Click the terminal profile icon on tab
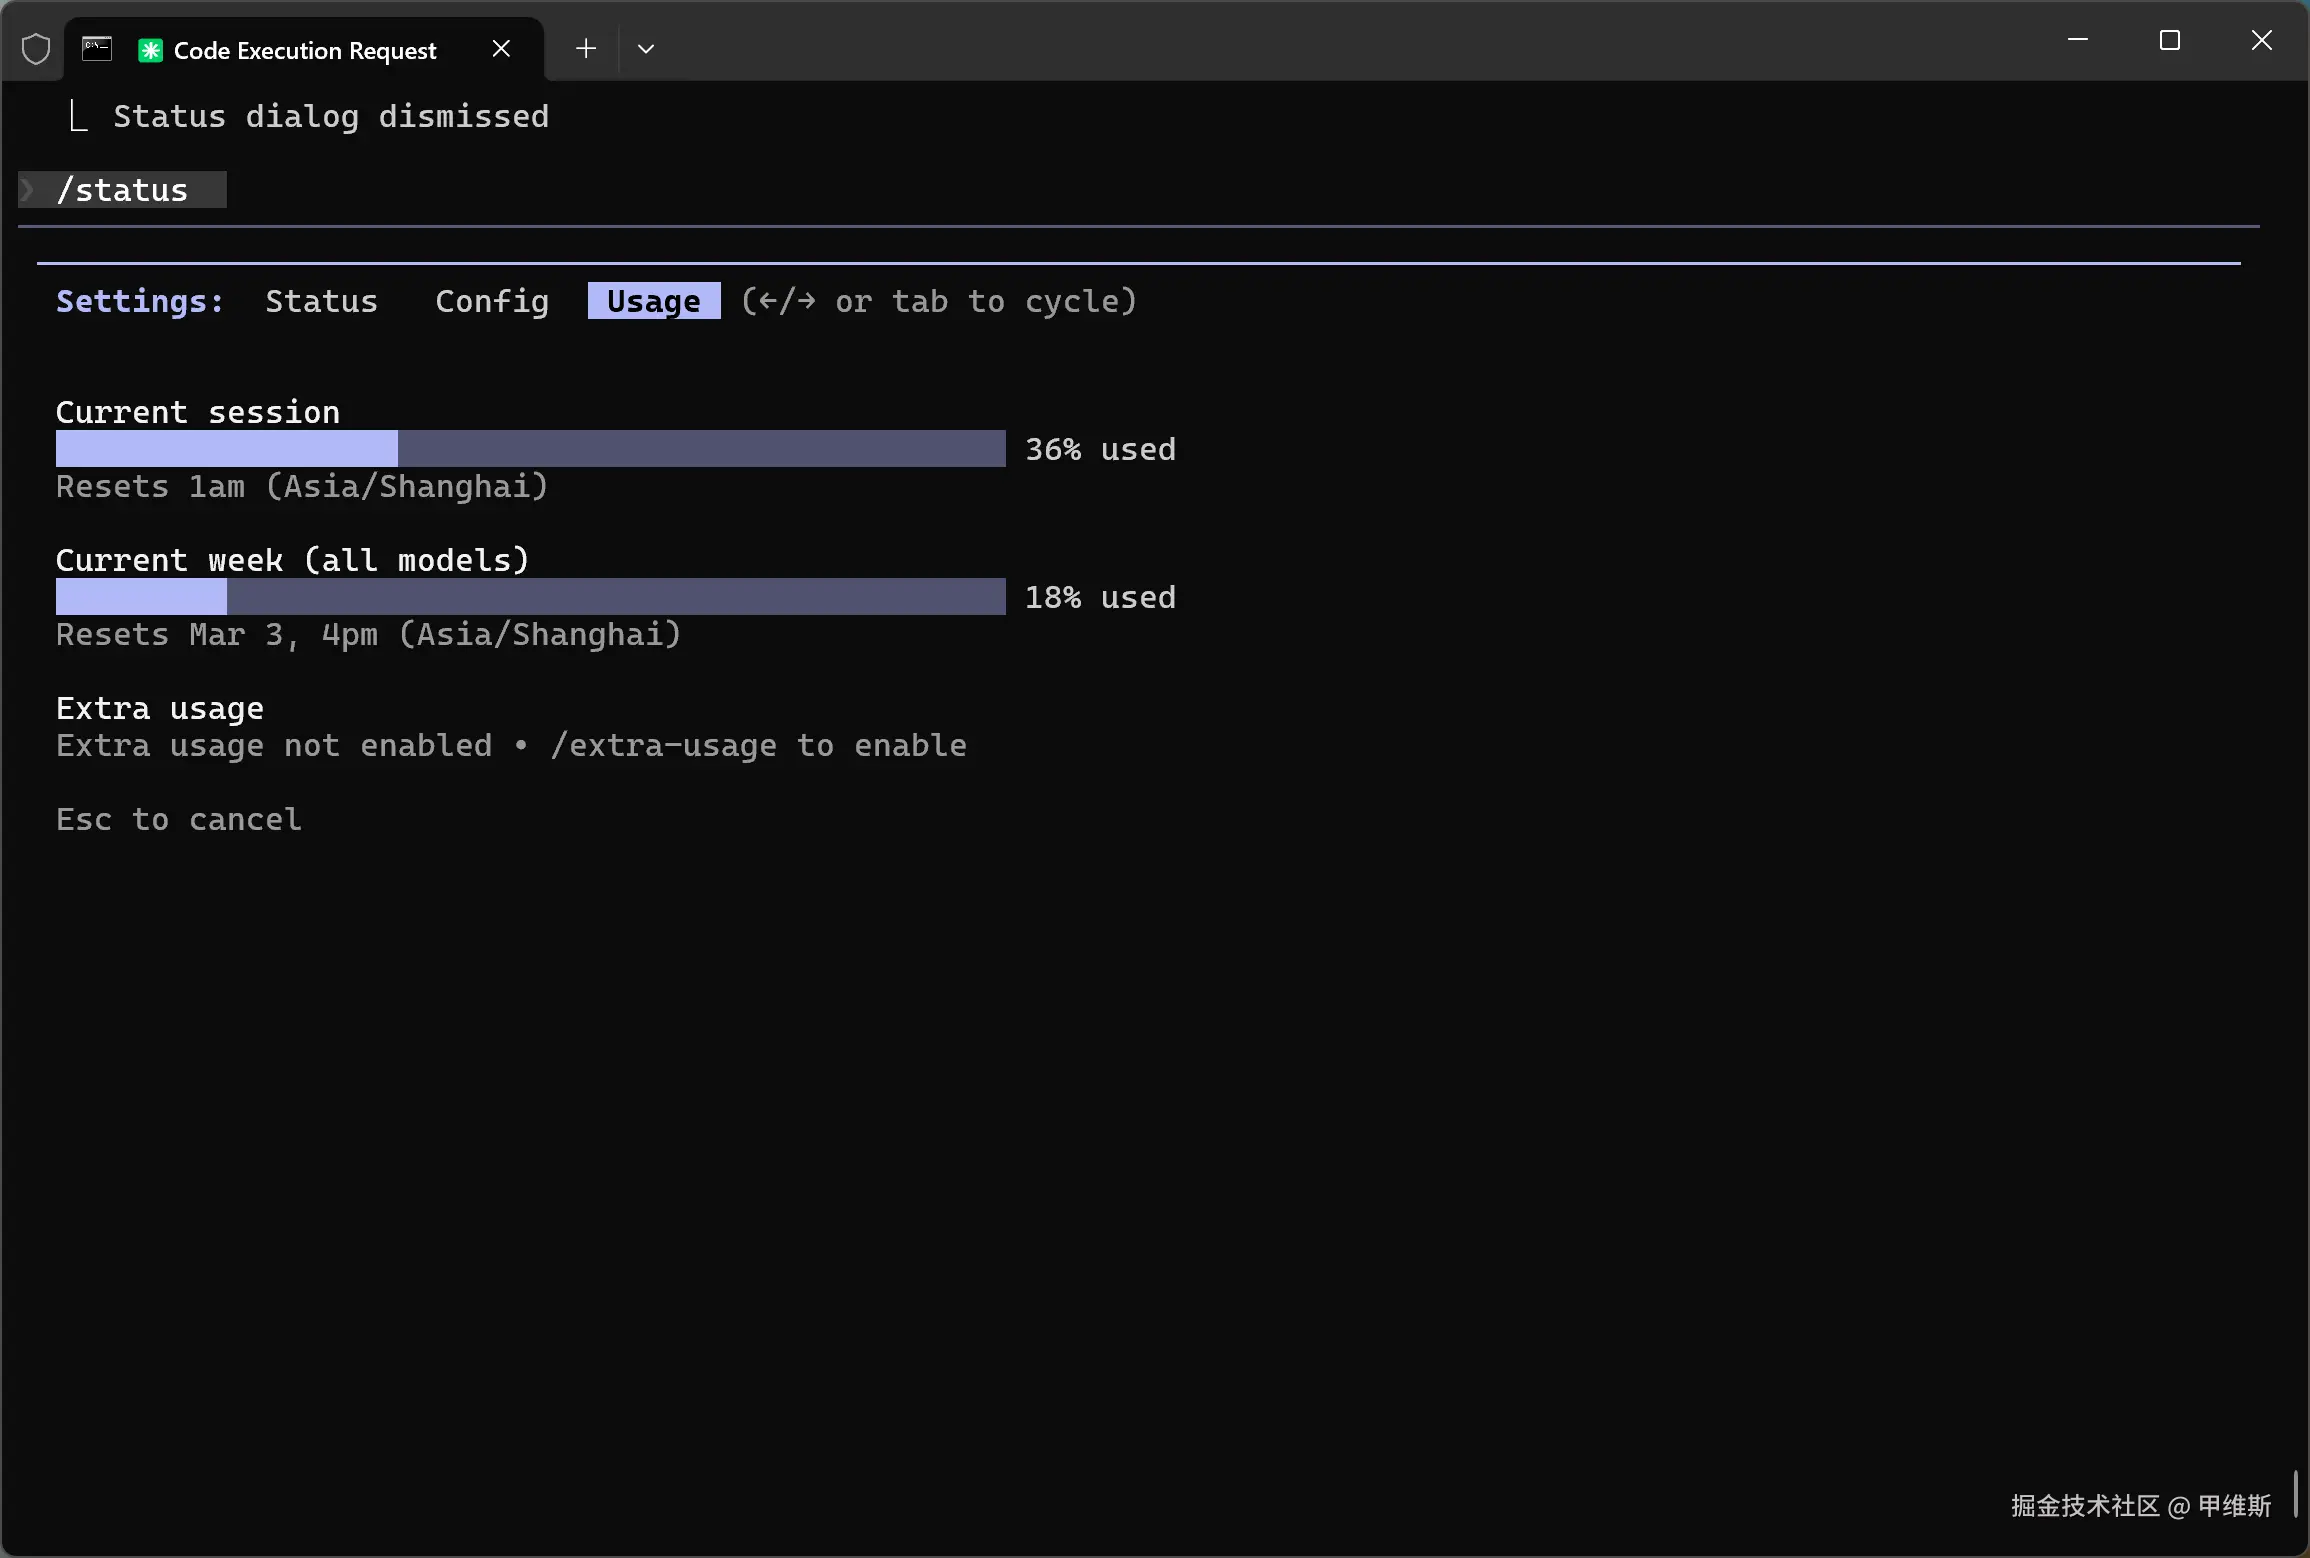Screen dimensions: 2310x1558 click(x=97, y=49)
